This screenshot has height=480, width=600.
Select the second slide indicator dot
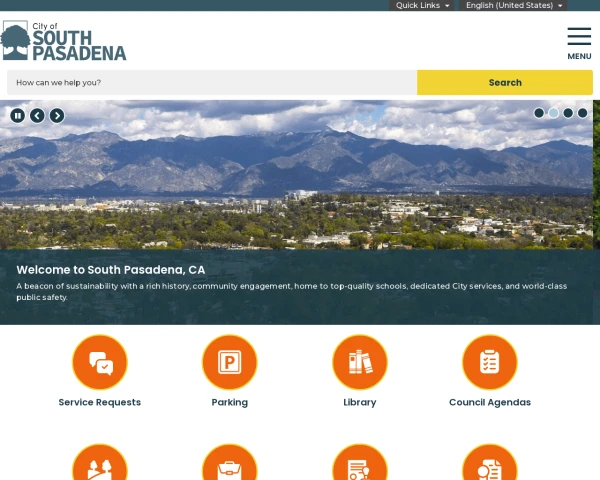[x=553, y=113]
